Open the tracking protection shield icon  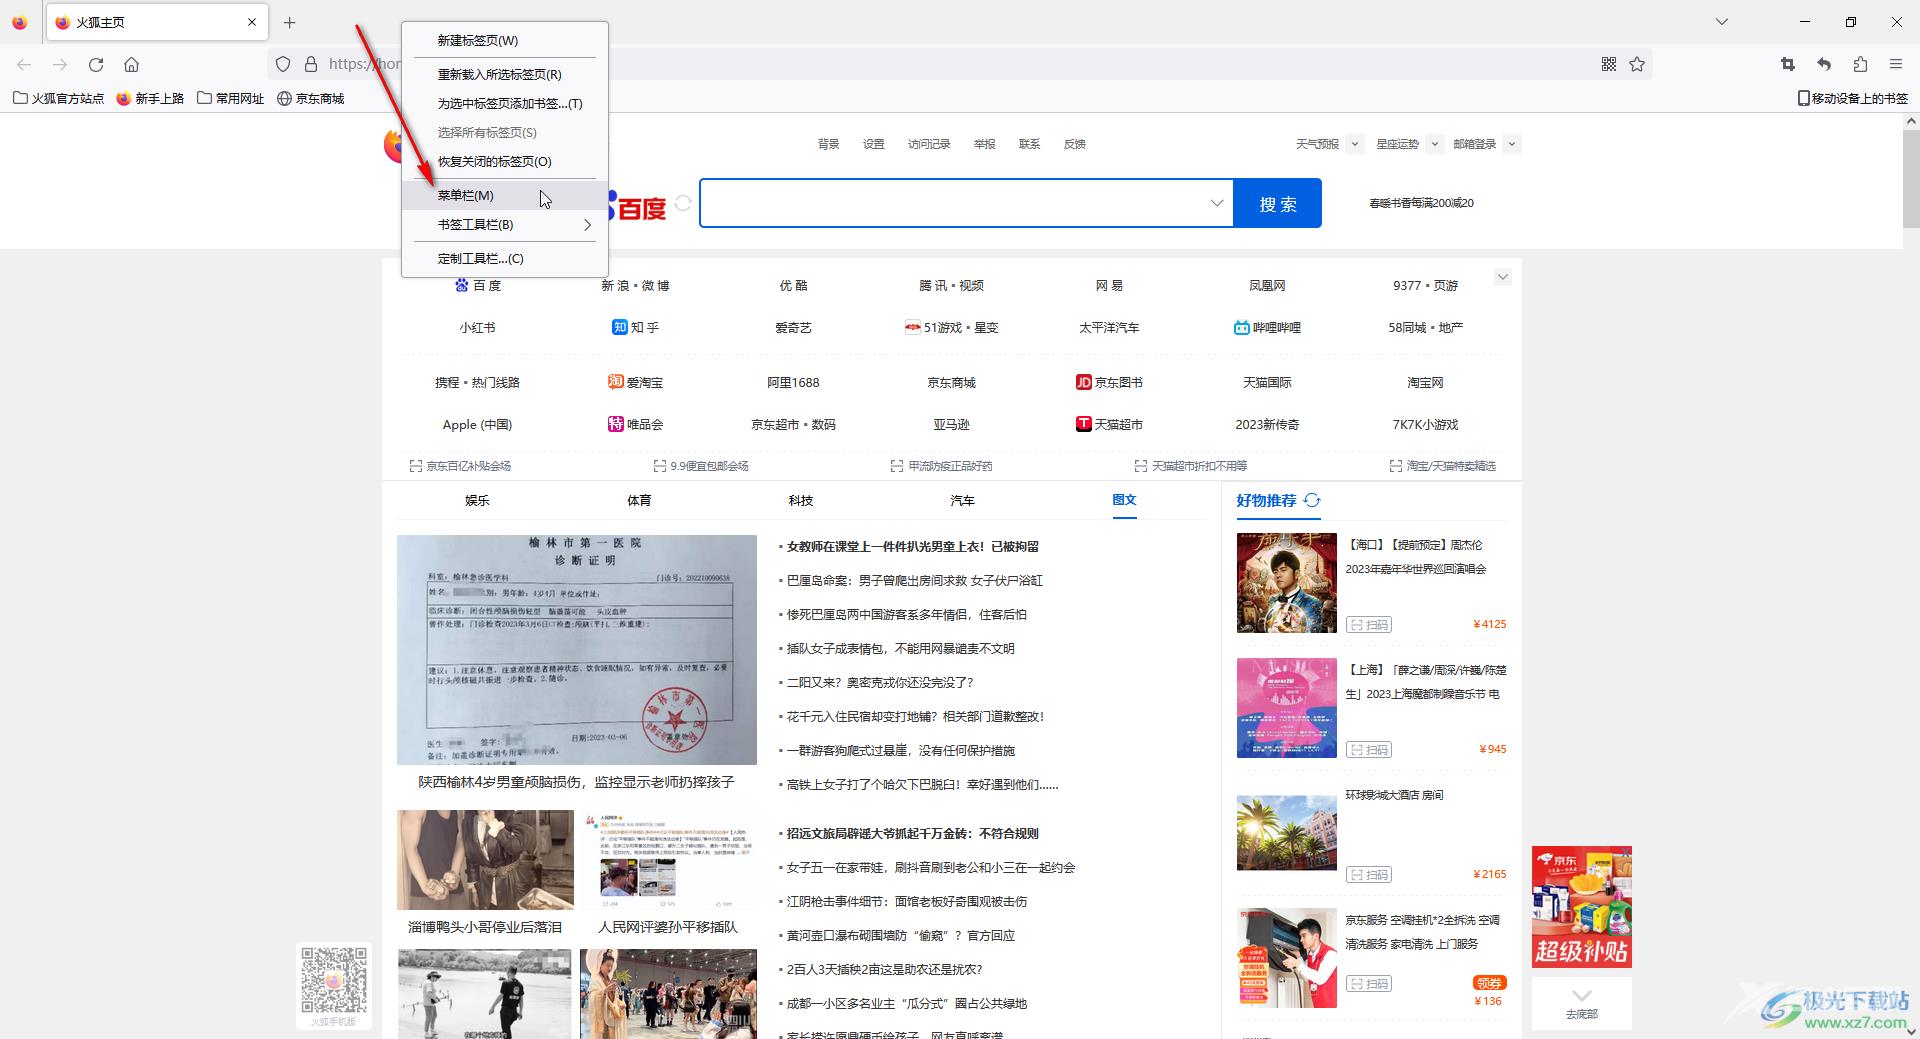[x=283, y=64]
